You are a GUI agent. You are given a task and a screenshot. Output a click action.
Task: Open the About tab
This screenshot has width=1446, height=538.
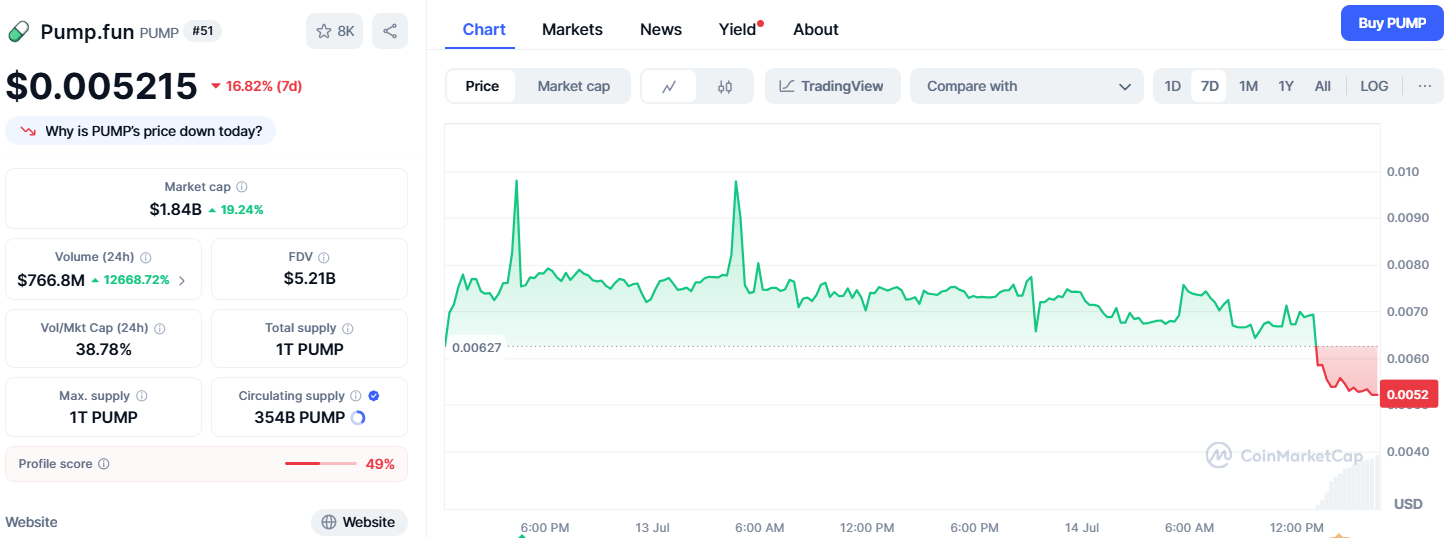pos(816,29)
